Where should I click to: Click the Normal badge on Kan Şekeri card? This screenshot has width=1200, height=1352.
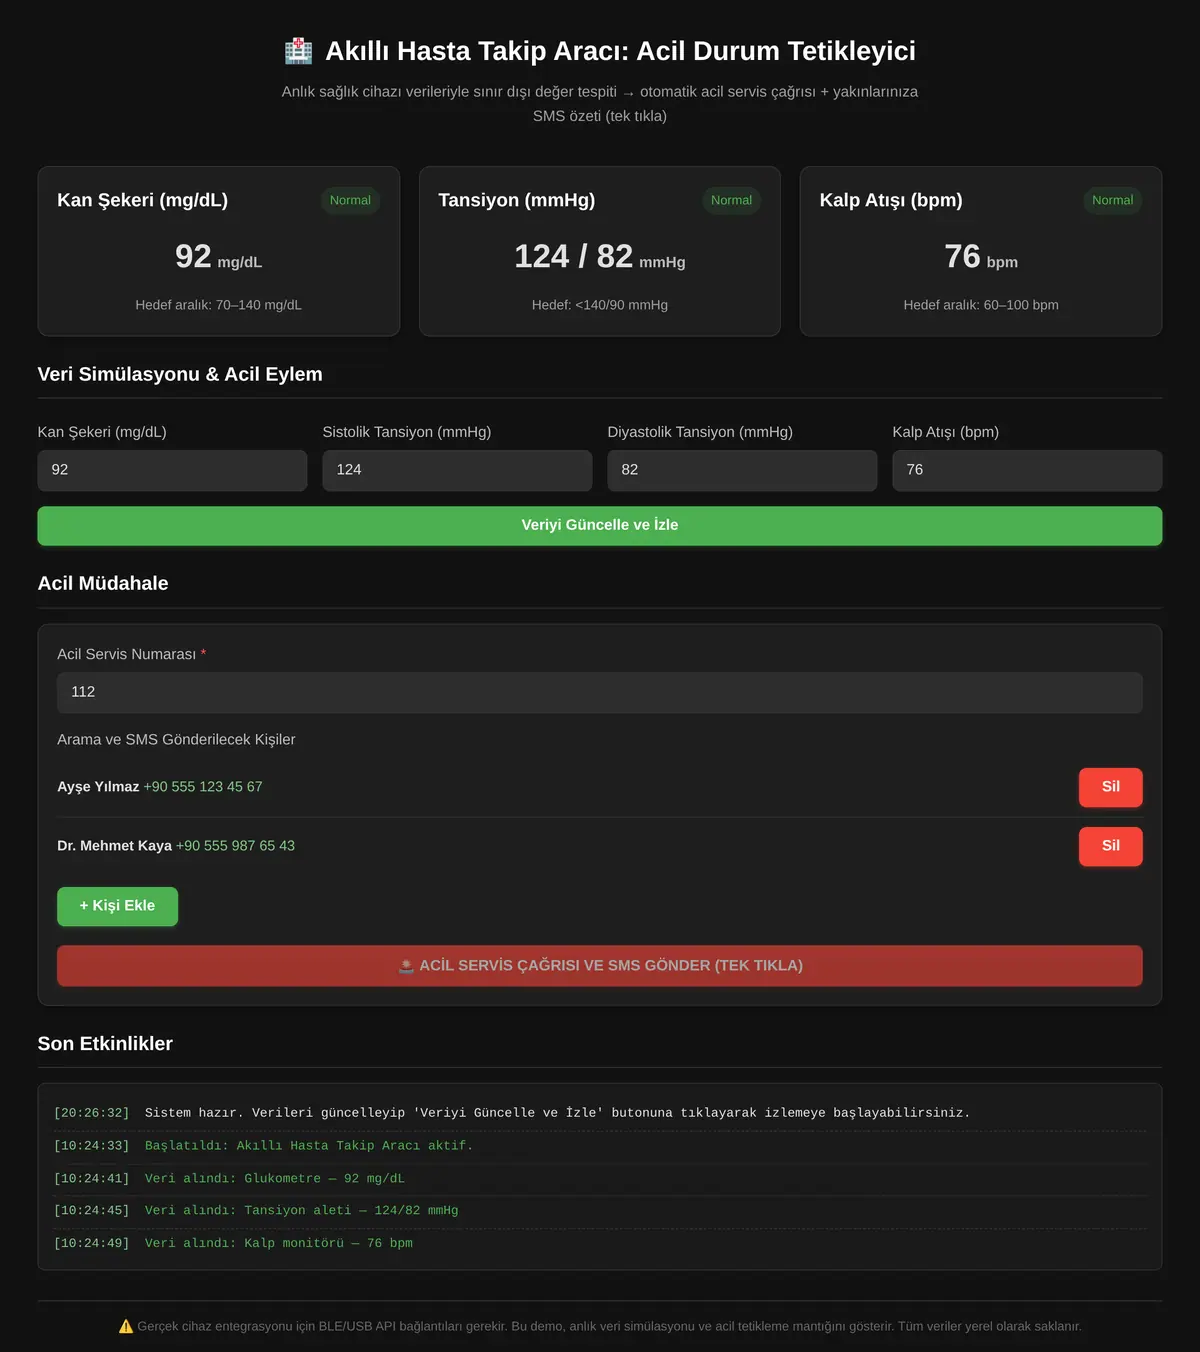pyautogui.click(x=350, y=200)
